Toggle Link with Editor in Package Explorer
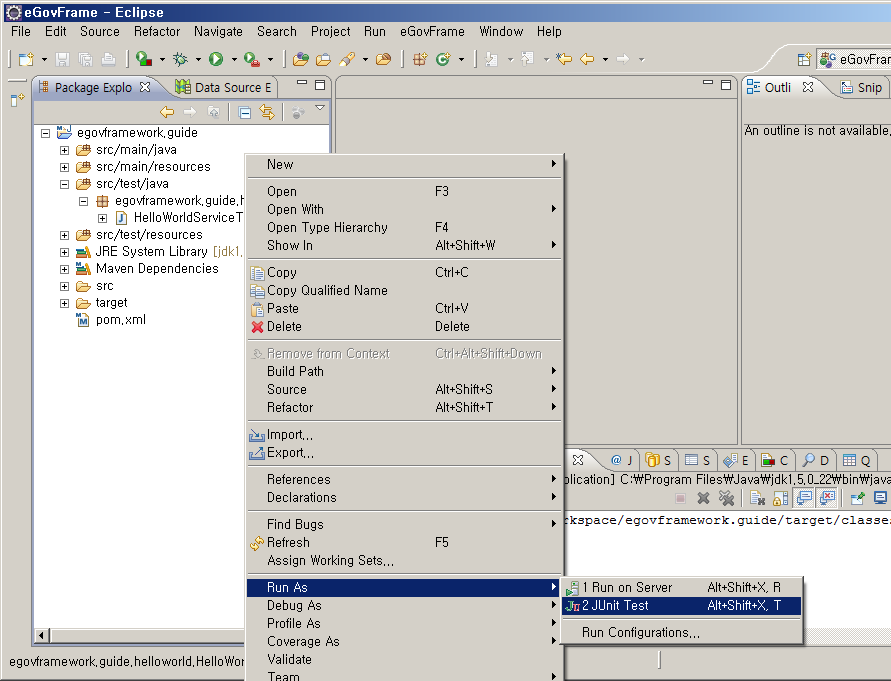This screenshot has height=681, width=891. [267, 112]
